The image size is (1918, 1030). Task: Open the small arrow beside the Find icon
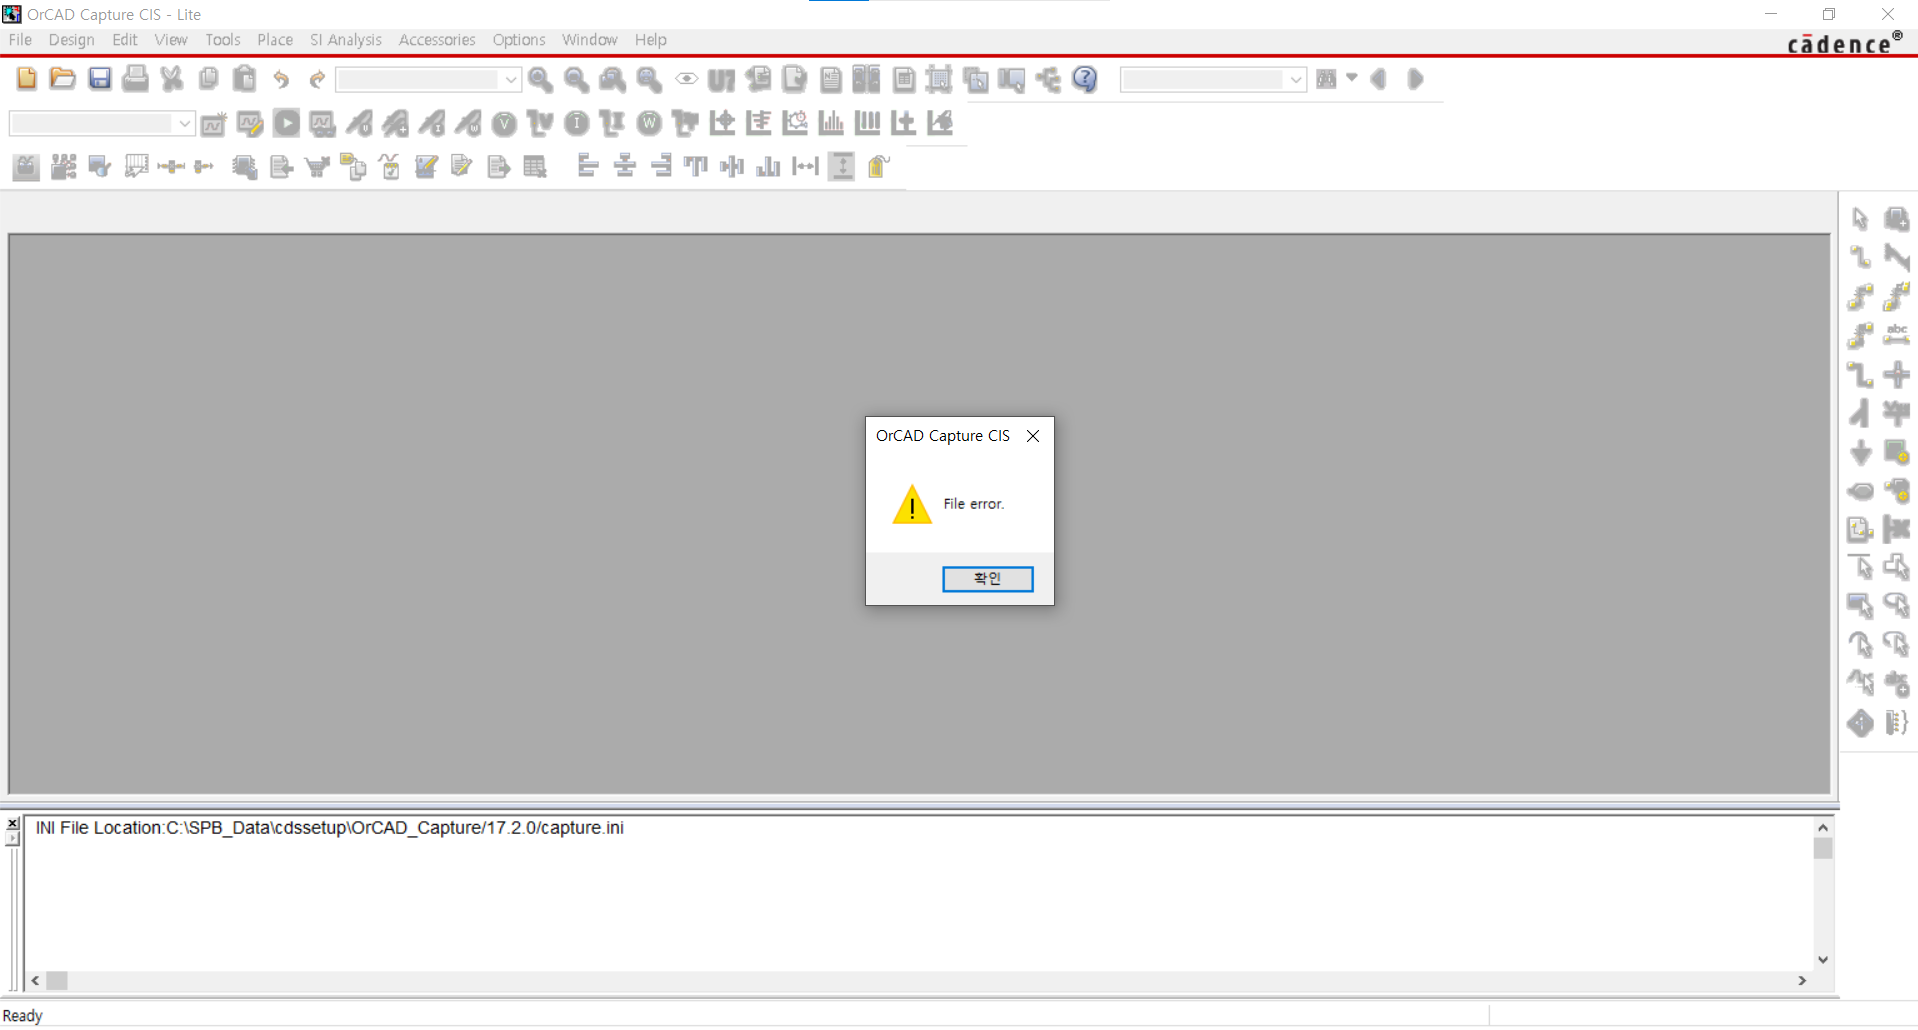(x=1352, y=78)
